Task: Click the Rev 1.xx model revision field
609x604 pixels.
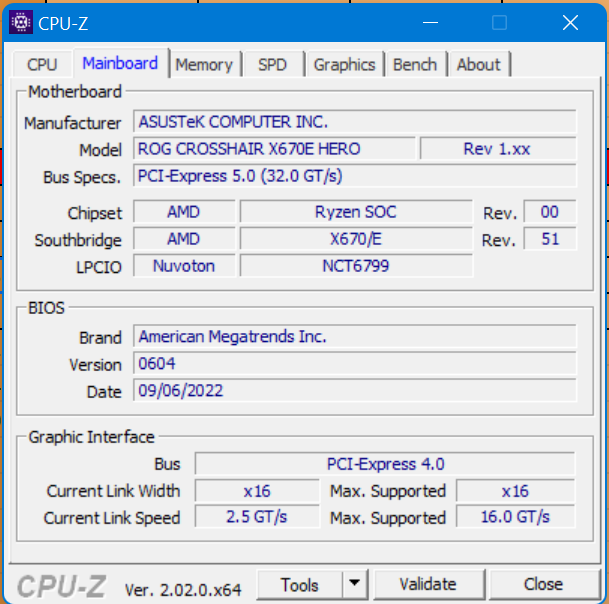Action: pyautogui.click(x=498, y=149)
